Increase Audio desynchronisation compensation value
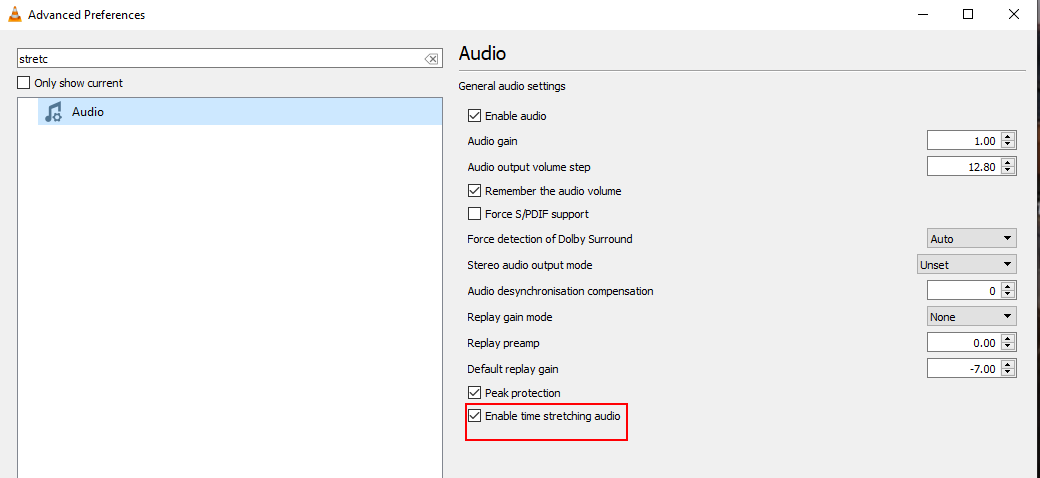 coord(1008,286)
